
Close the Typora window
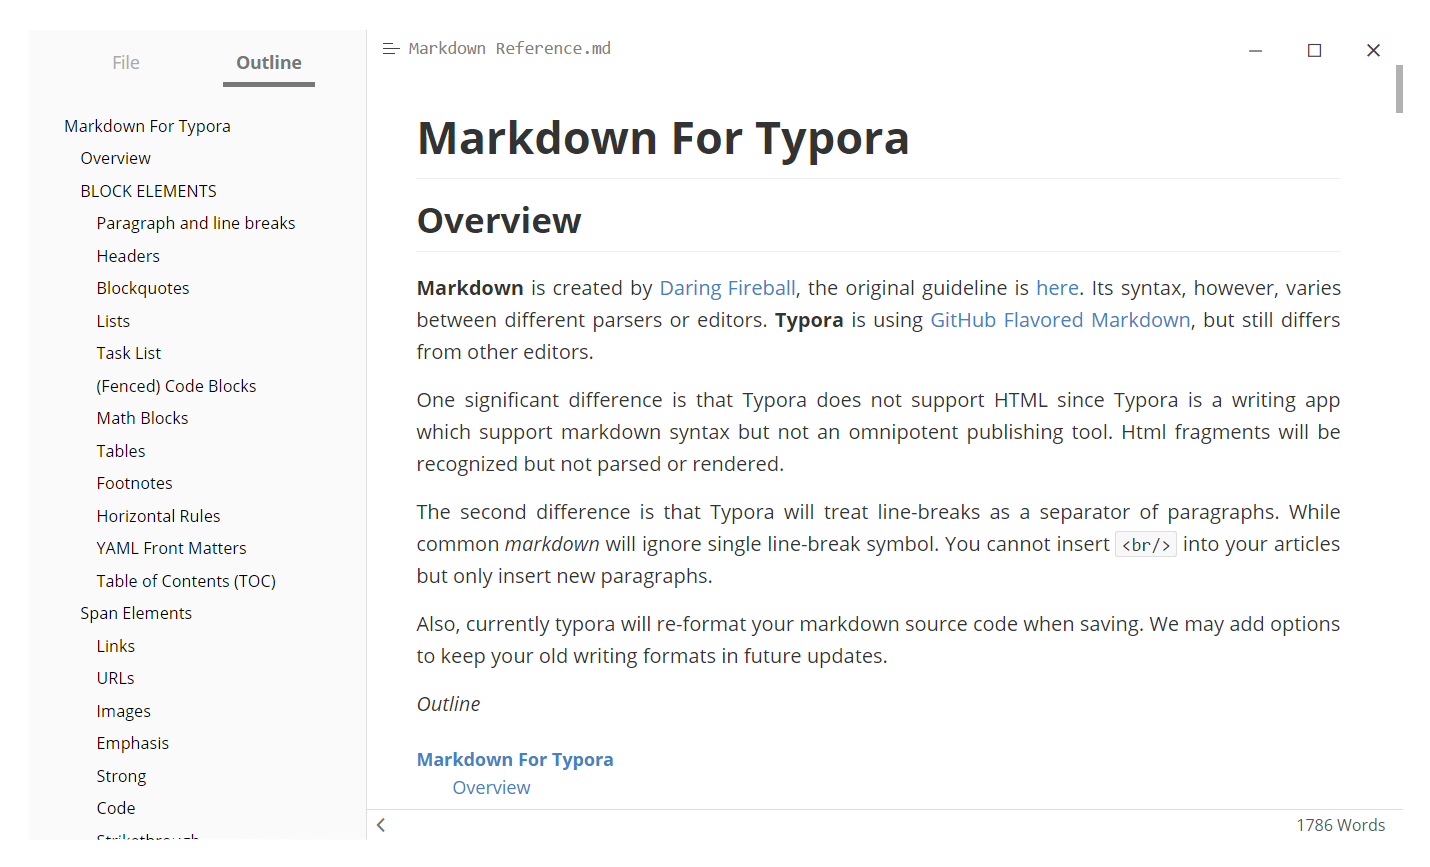click(x=1373, y=50)
